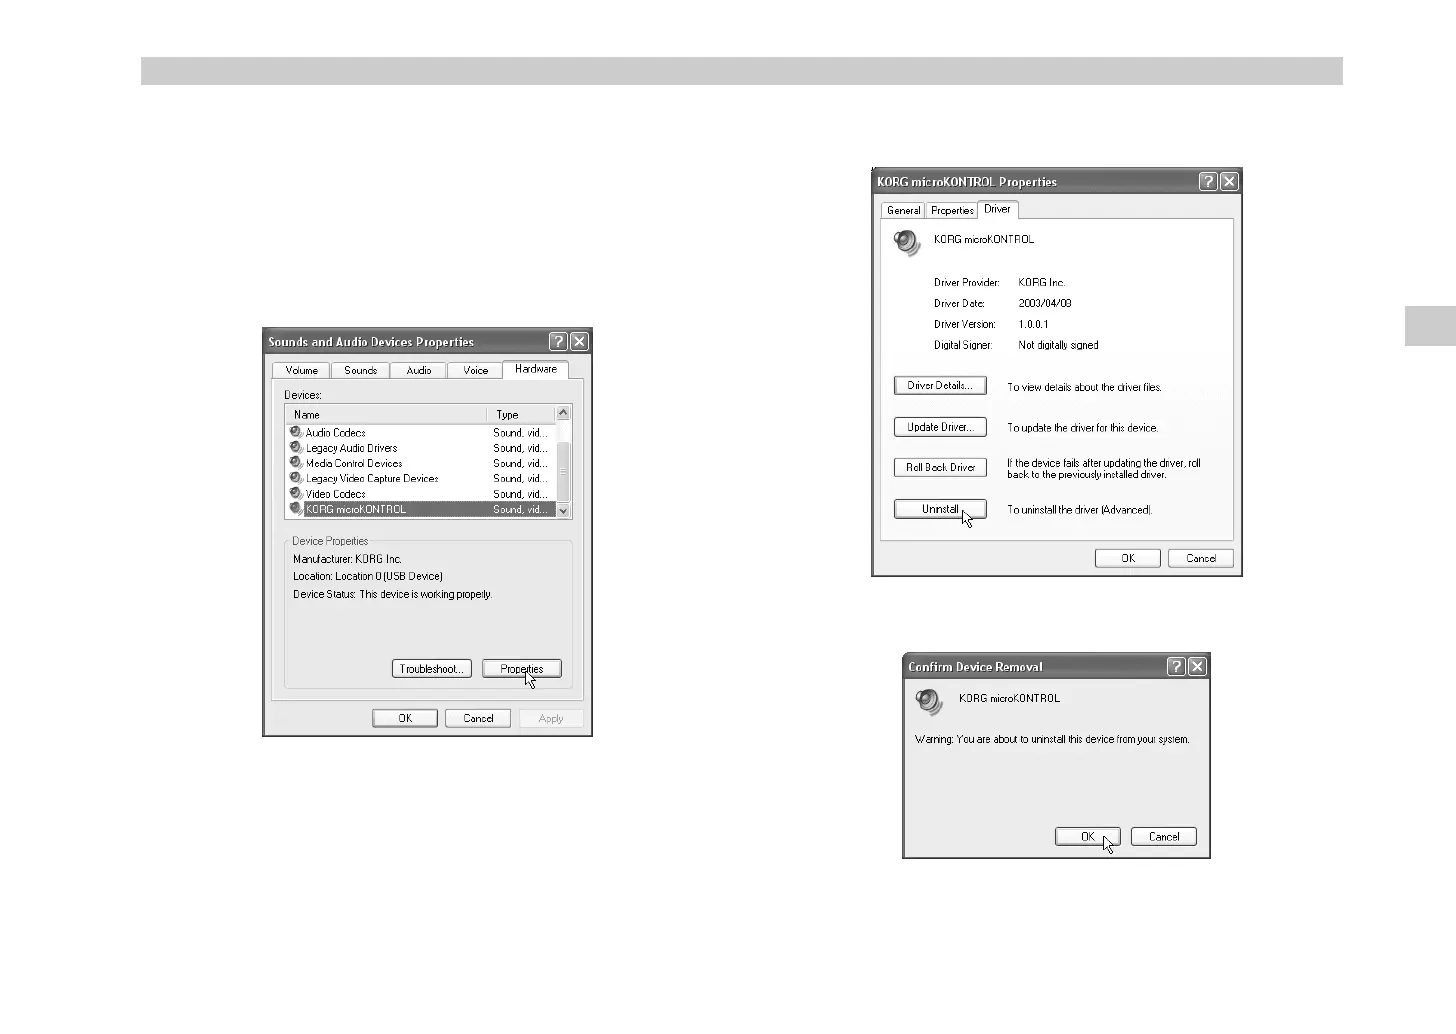Click the speaker icon in KORG microKONTROL Properties
Viewport: 1456px width, 1034px height.
[907, 242]
